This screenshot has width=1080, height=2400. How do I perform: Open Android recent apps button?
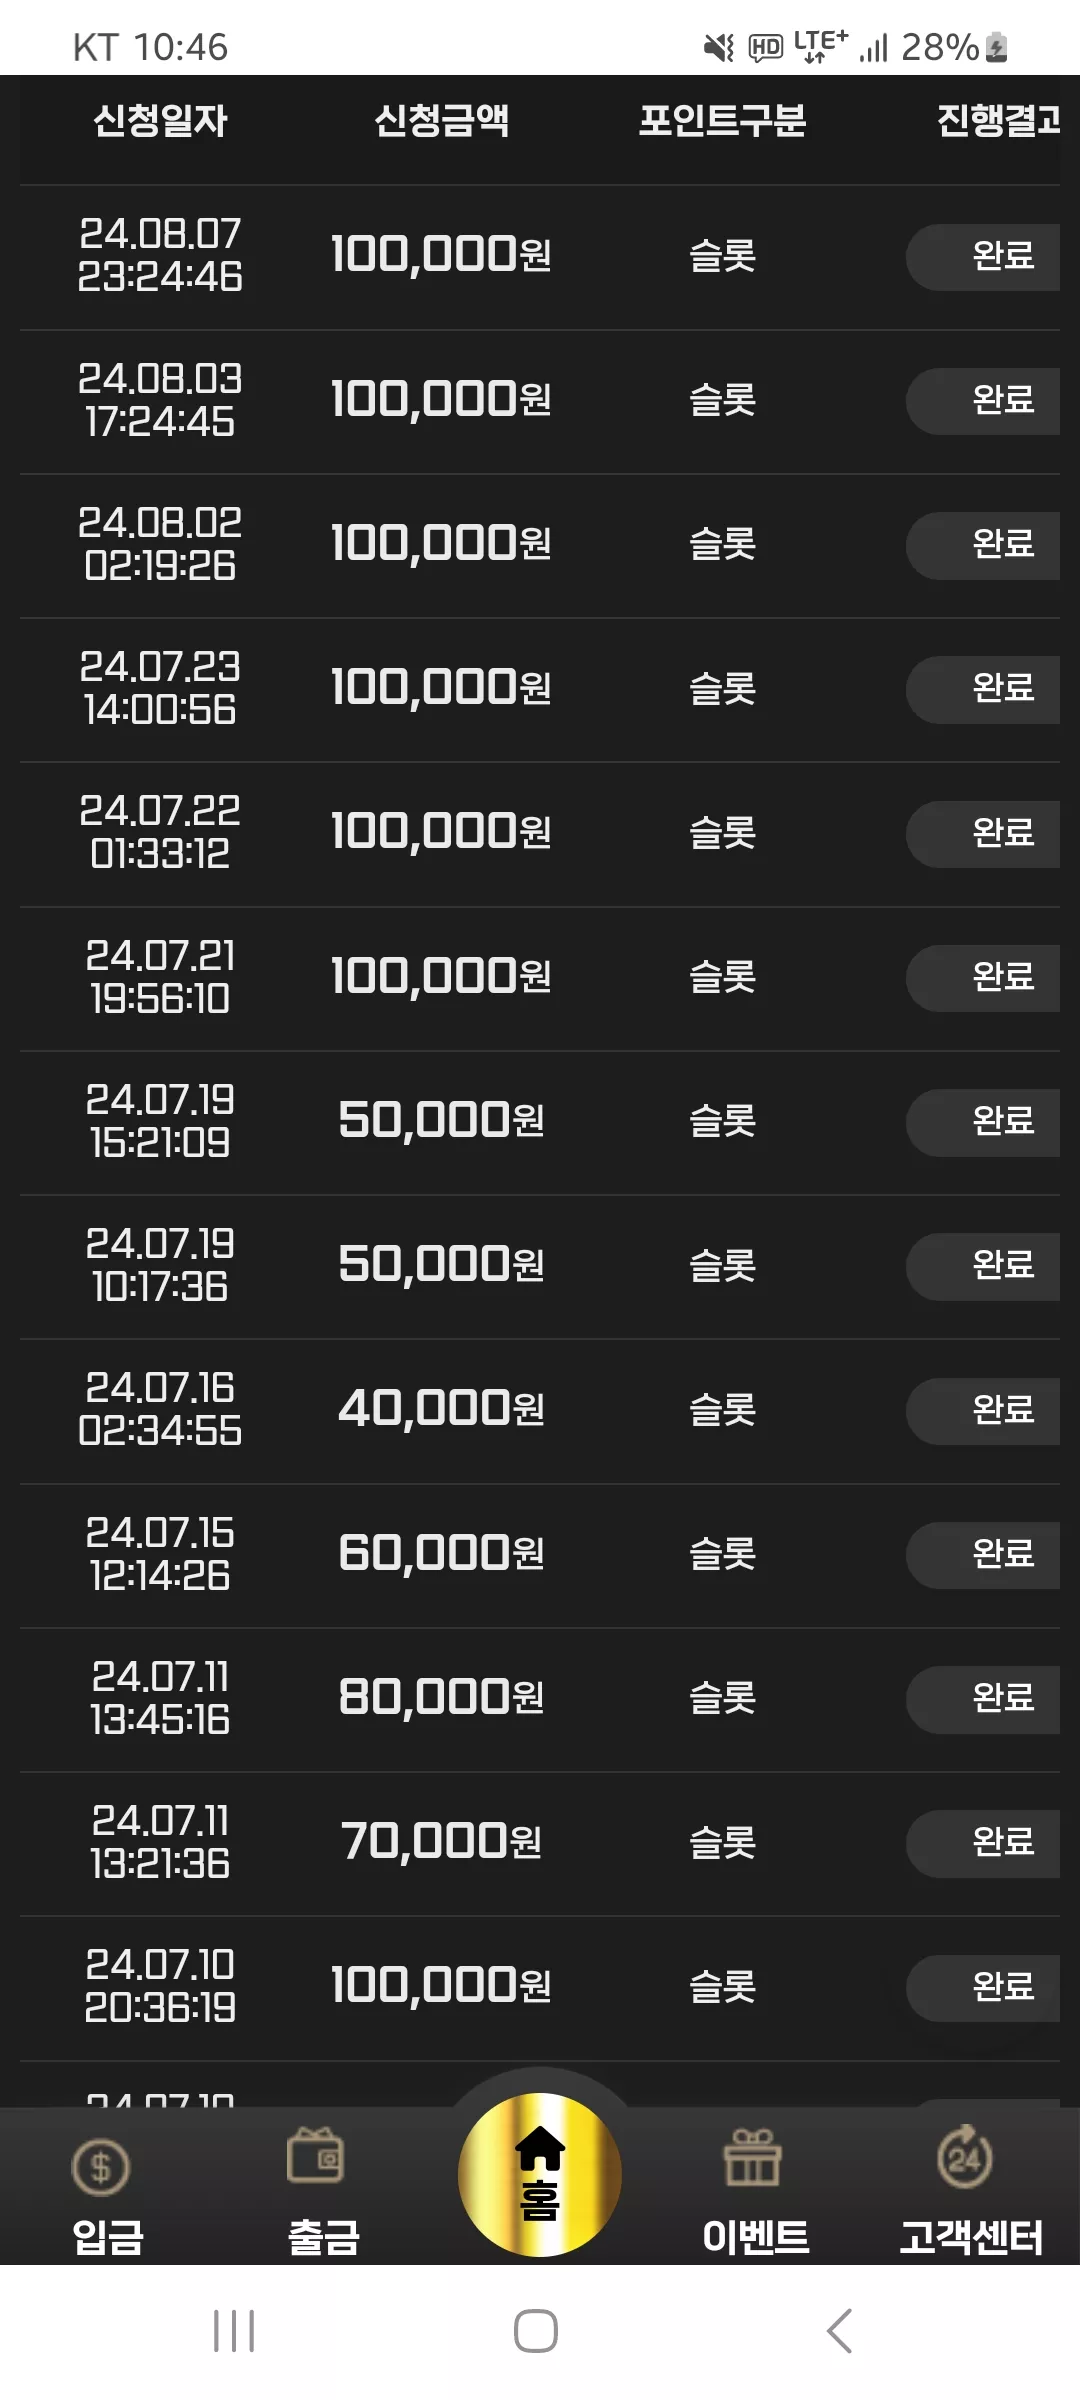[234, 2331]
